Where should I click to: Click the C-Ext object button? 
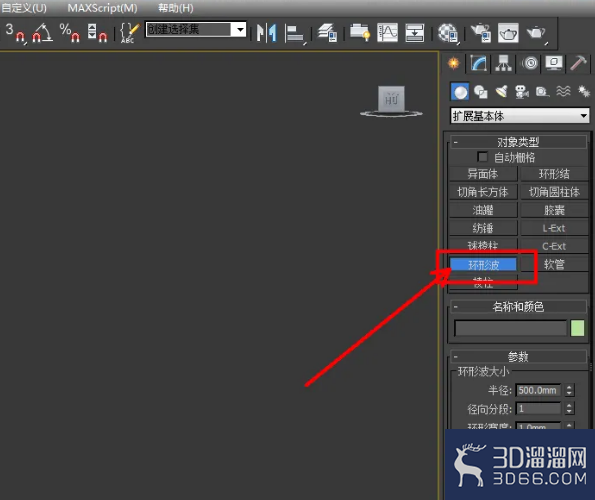[554, 246]
